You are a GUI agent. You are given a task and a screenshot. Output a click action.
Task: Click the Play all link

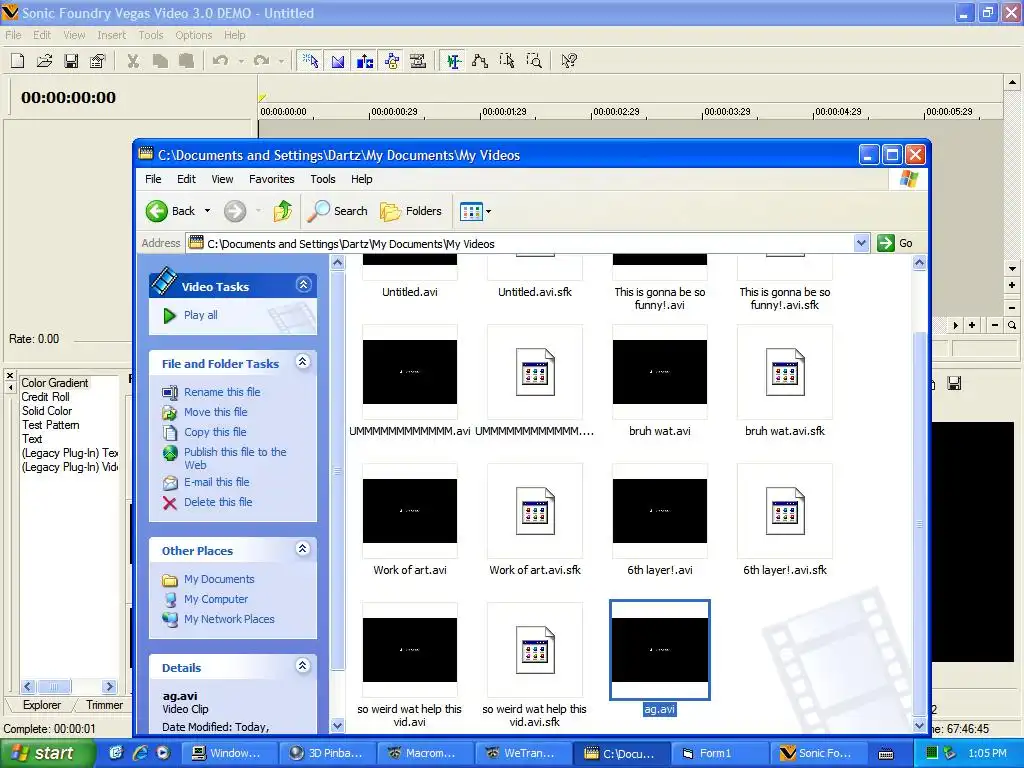200,315
